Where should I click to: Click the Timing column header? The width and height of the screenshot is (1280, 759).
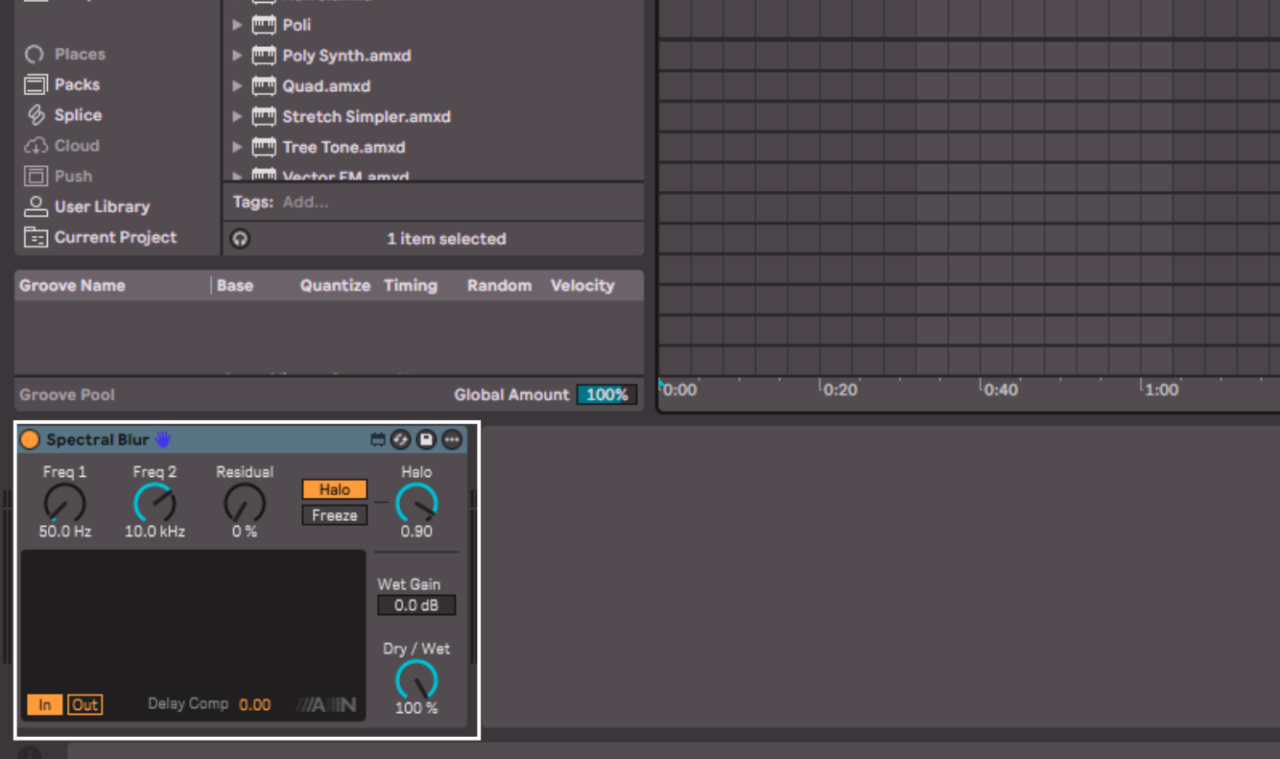click(x=411, y=285)
